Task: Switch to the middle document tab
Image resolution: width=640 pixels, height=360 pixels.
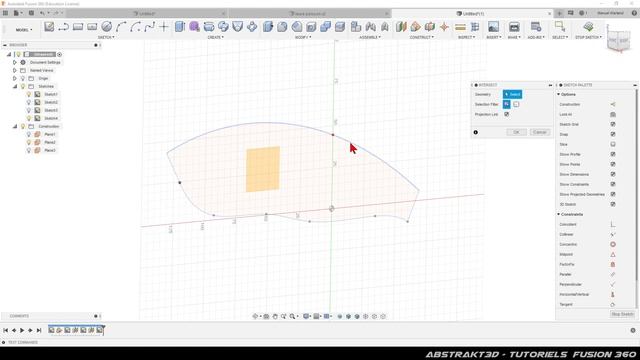Action: click(309, 13)
